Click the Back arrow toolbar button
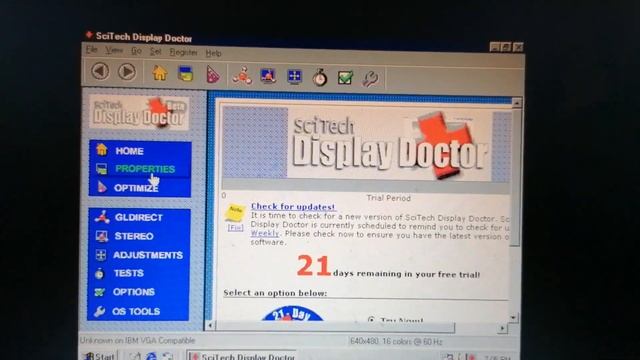Screen dimensions: 640x360 100,71
